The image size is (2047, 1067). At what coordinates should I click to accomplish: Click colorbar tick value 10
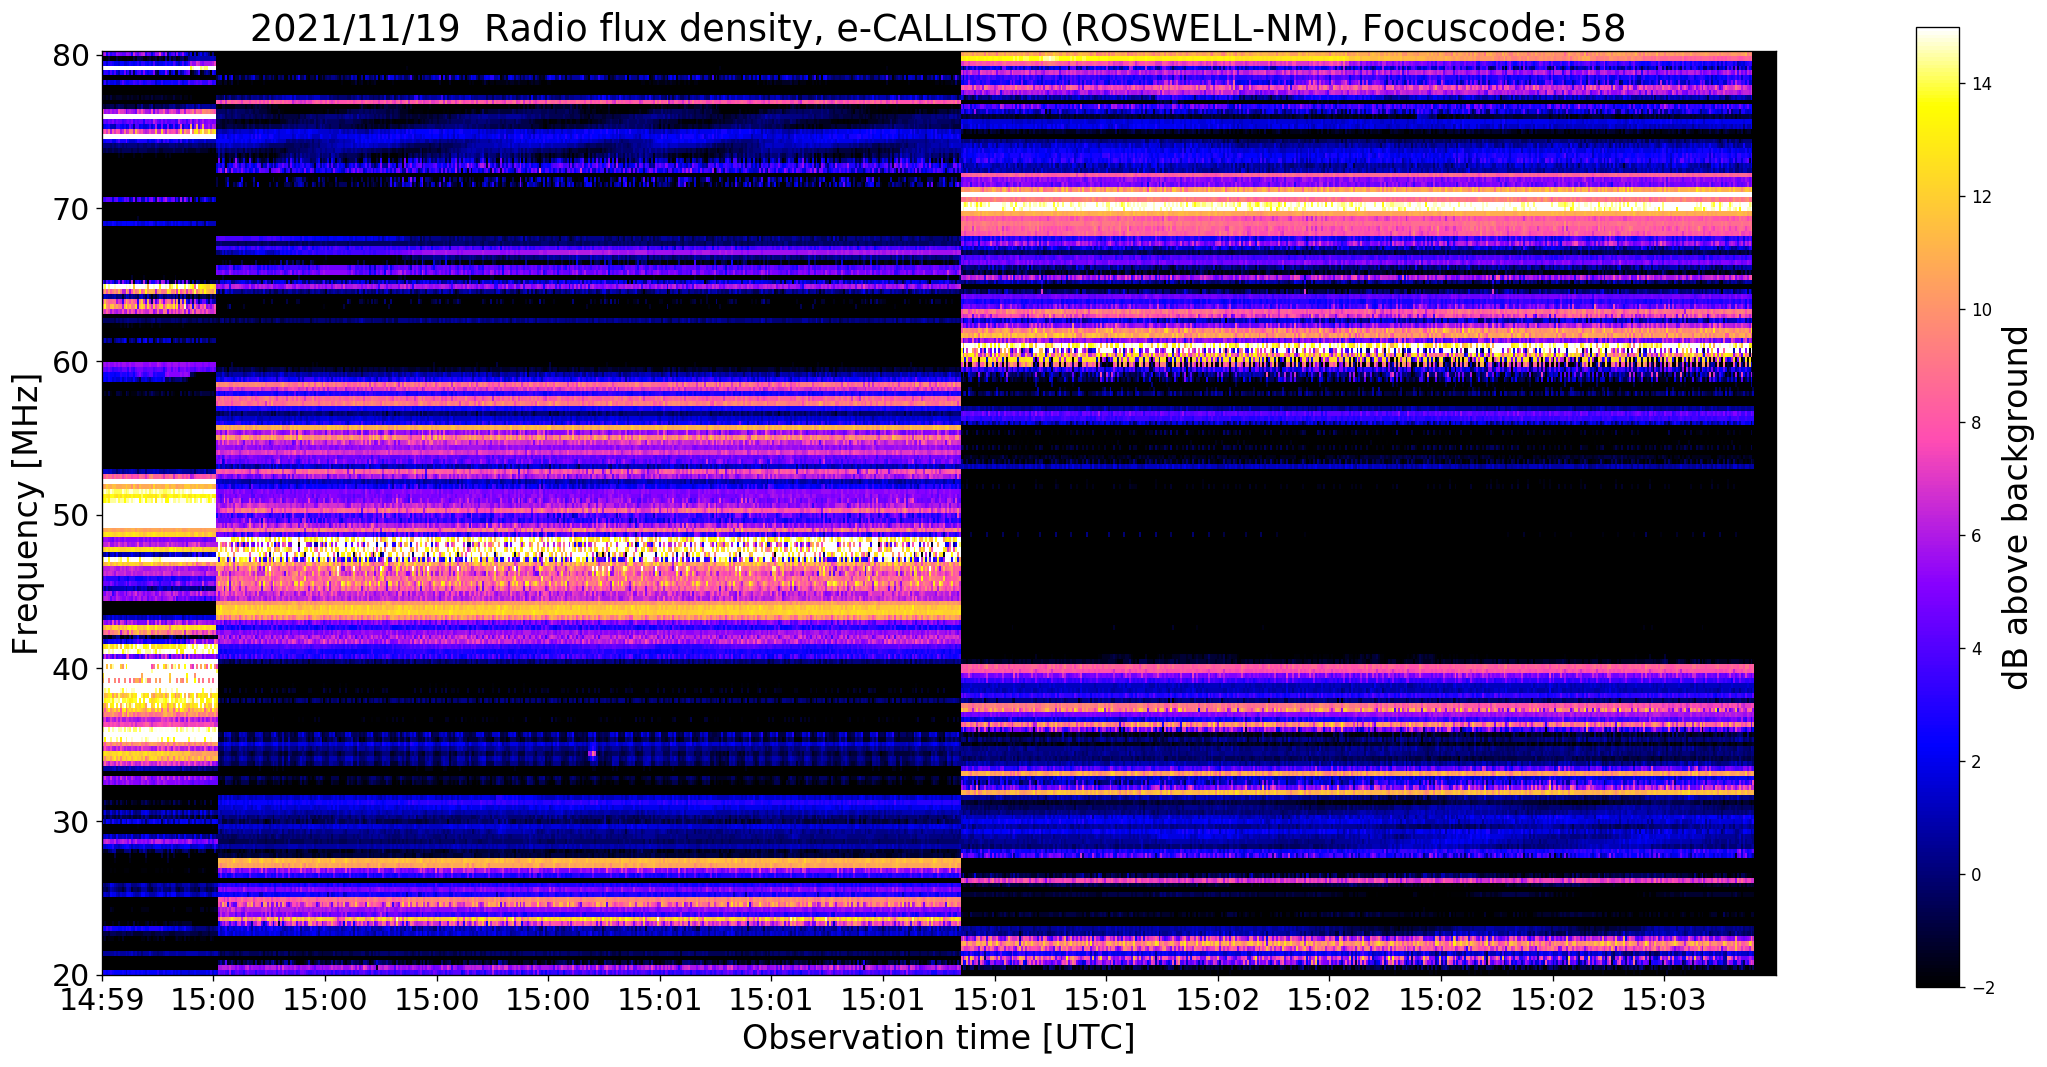[x=1980, y=310]
